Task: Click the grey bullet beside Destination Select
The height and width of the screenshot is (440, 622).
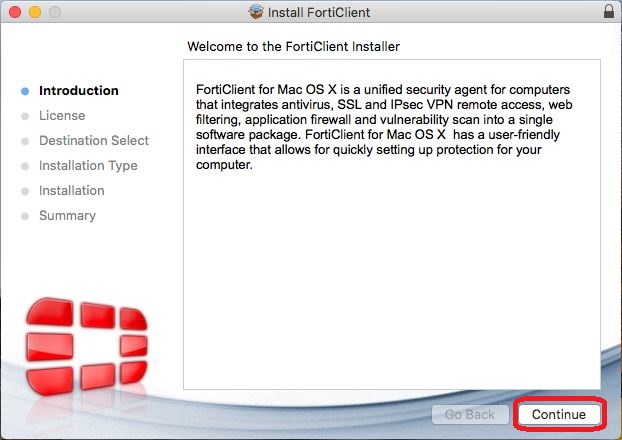Action: coord(25,141)
